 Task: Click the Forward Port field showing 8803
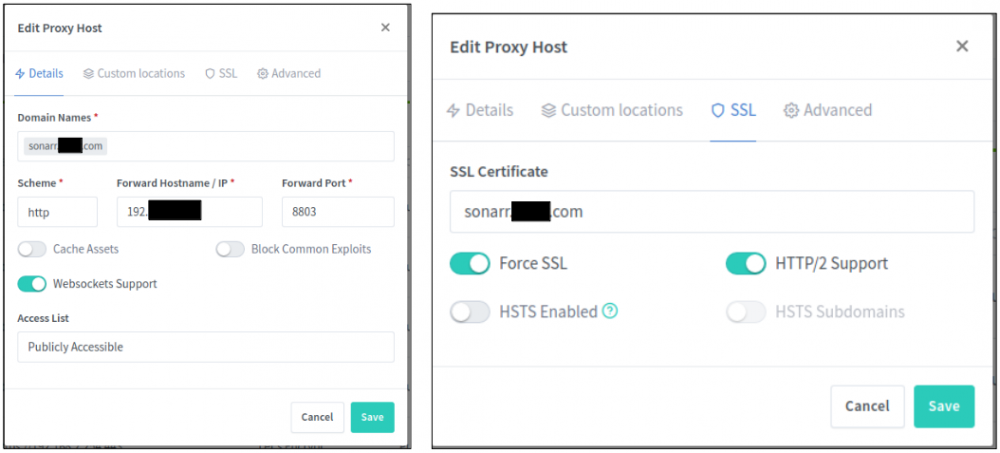pyautogui.click(x=338, y=212)
